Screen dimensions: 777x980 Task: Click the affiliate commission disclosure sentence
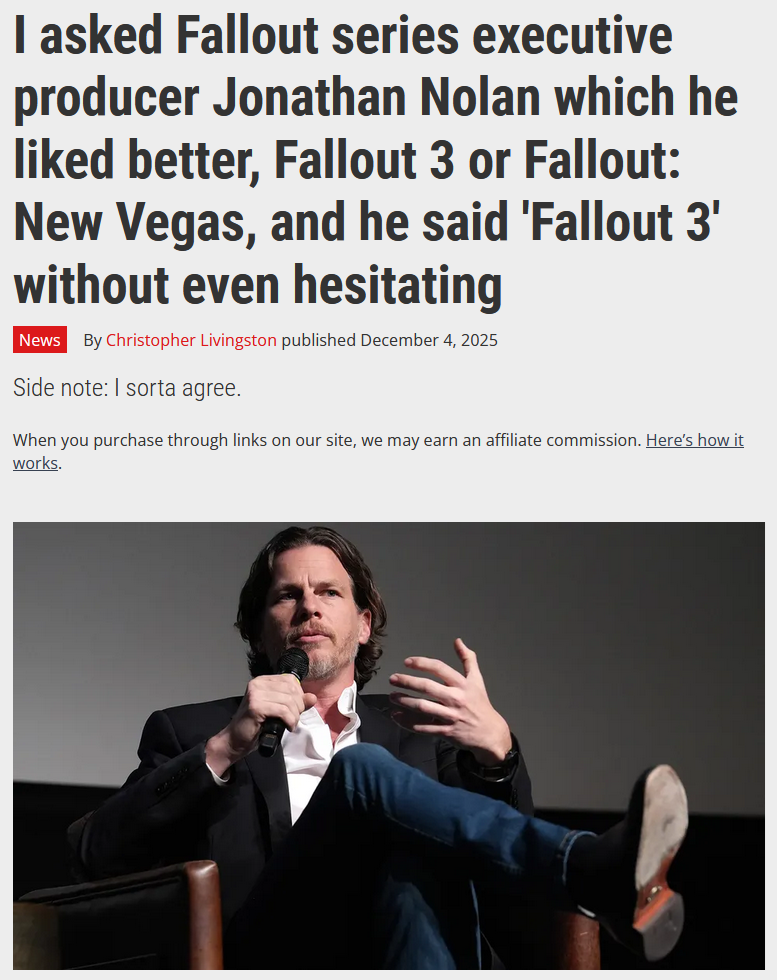click(x=327, y=440)
